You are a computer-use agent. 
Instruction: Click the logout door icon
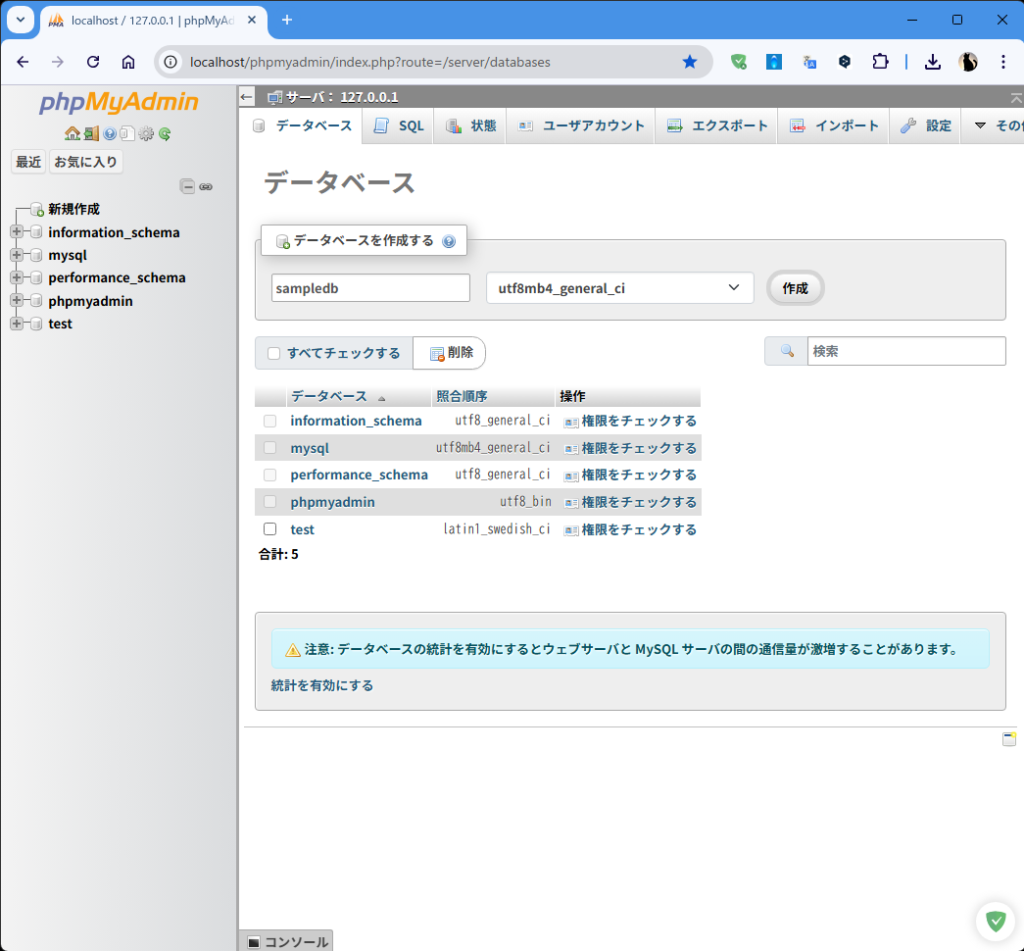click(x=91, y=134)
